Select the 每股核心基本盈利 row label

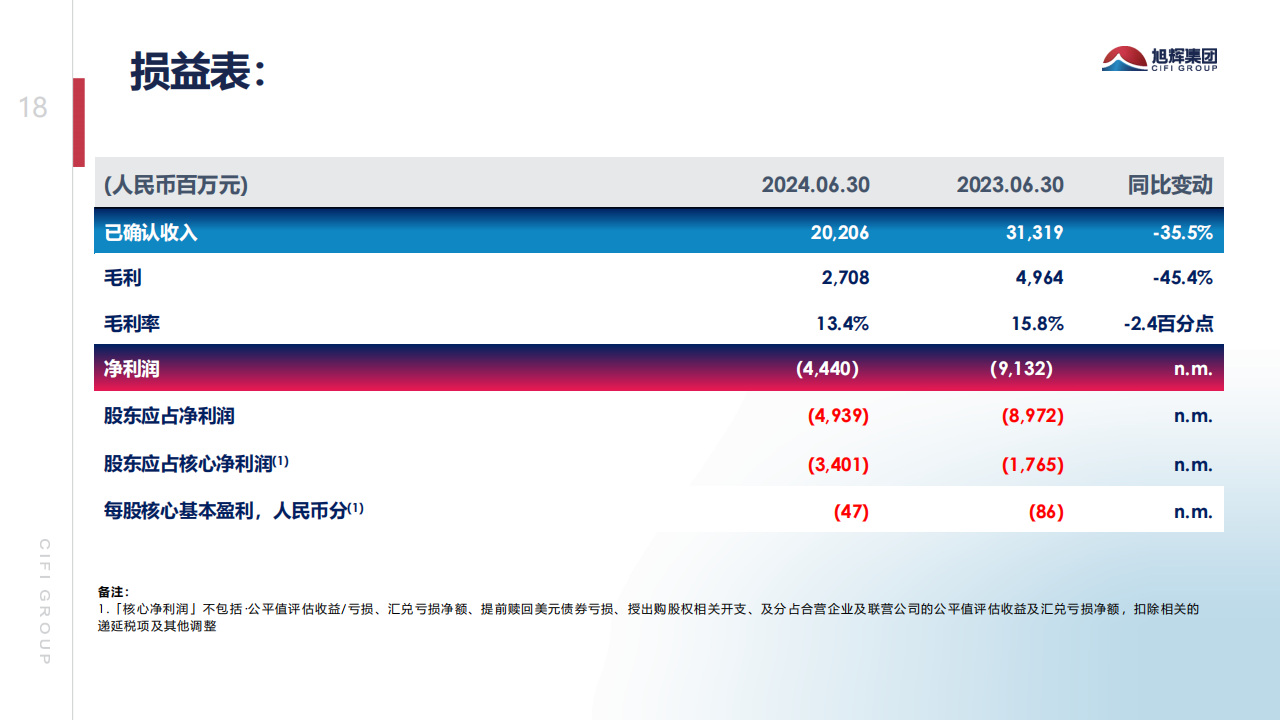234,510
